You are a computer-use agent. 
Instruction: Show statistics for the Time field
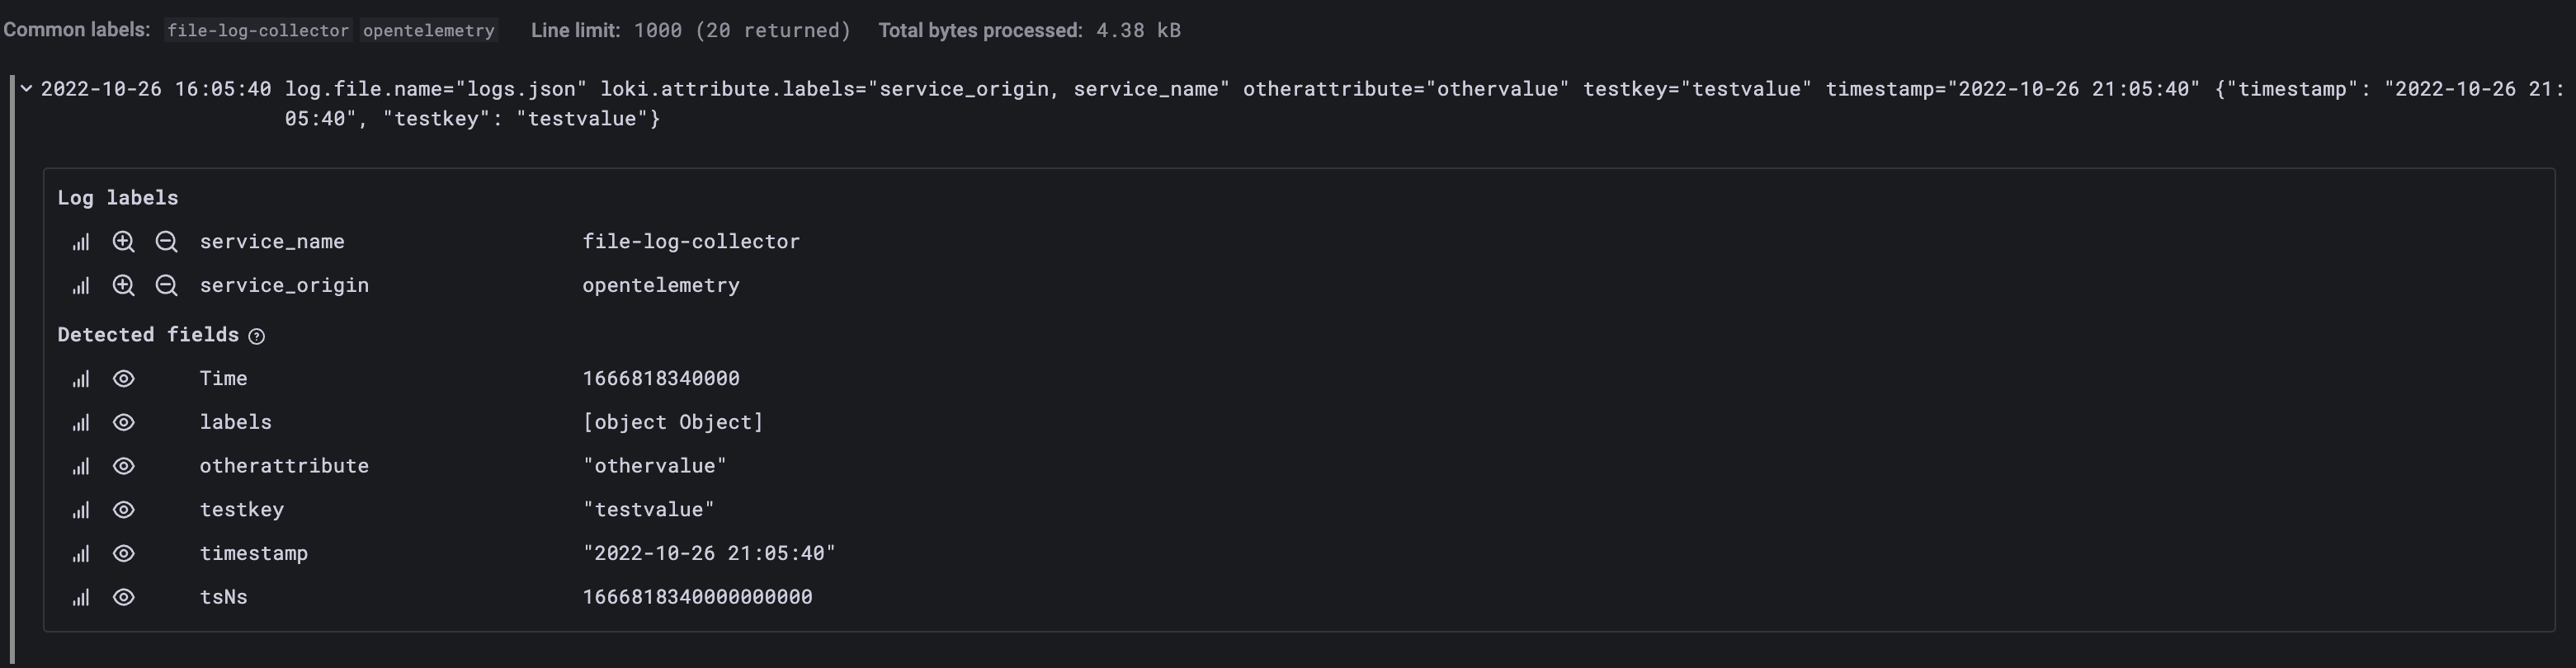(x=80, y=378)
